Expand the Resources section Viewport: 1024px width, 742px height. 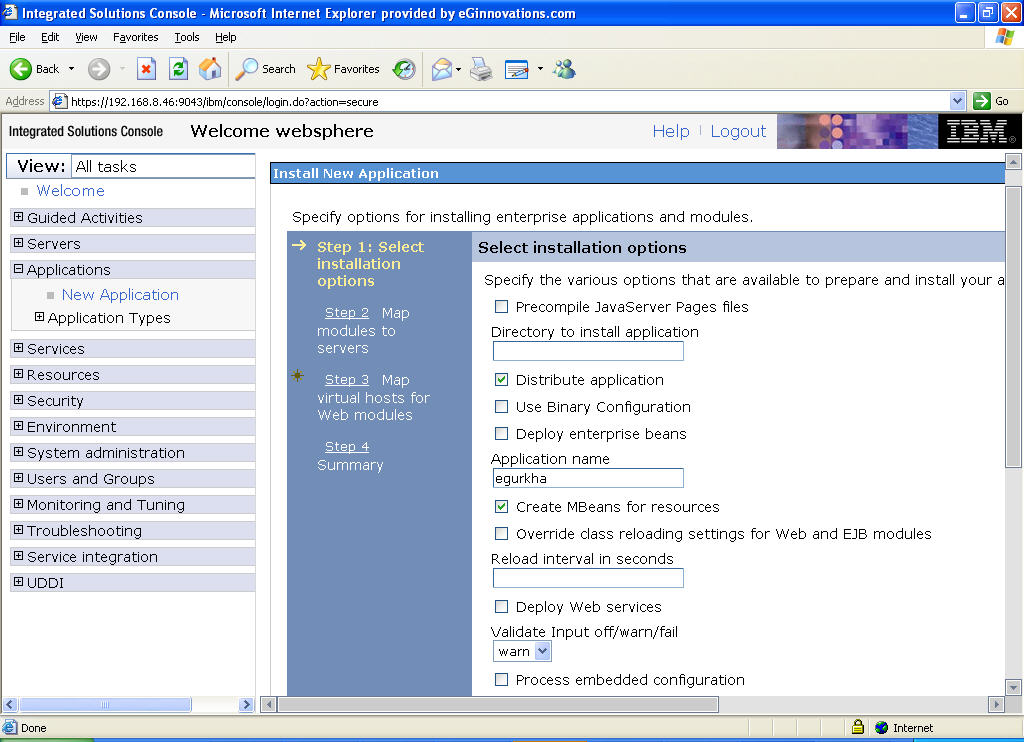coord(18,374)
